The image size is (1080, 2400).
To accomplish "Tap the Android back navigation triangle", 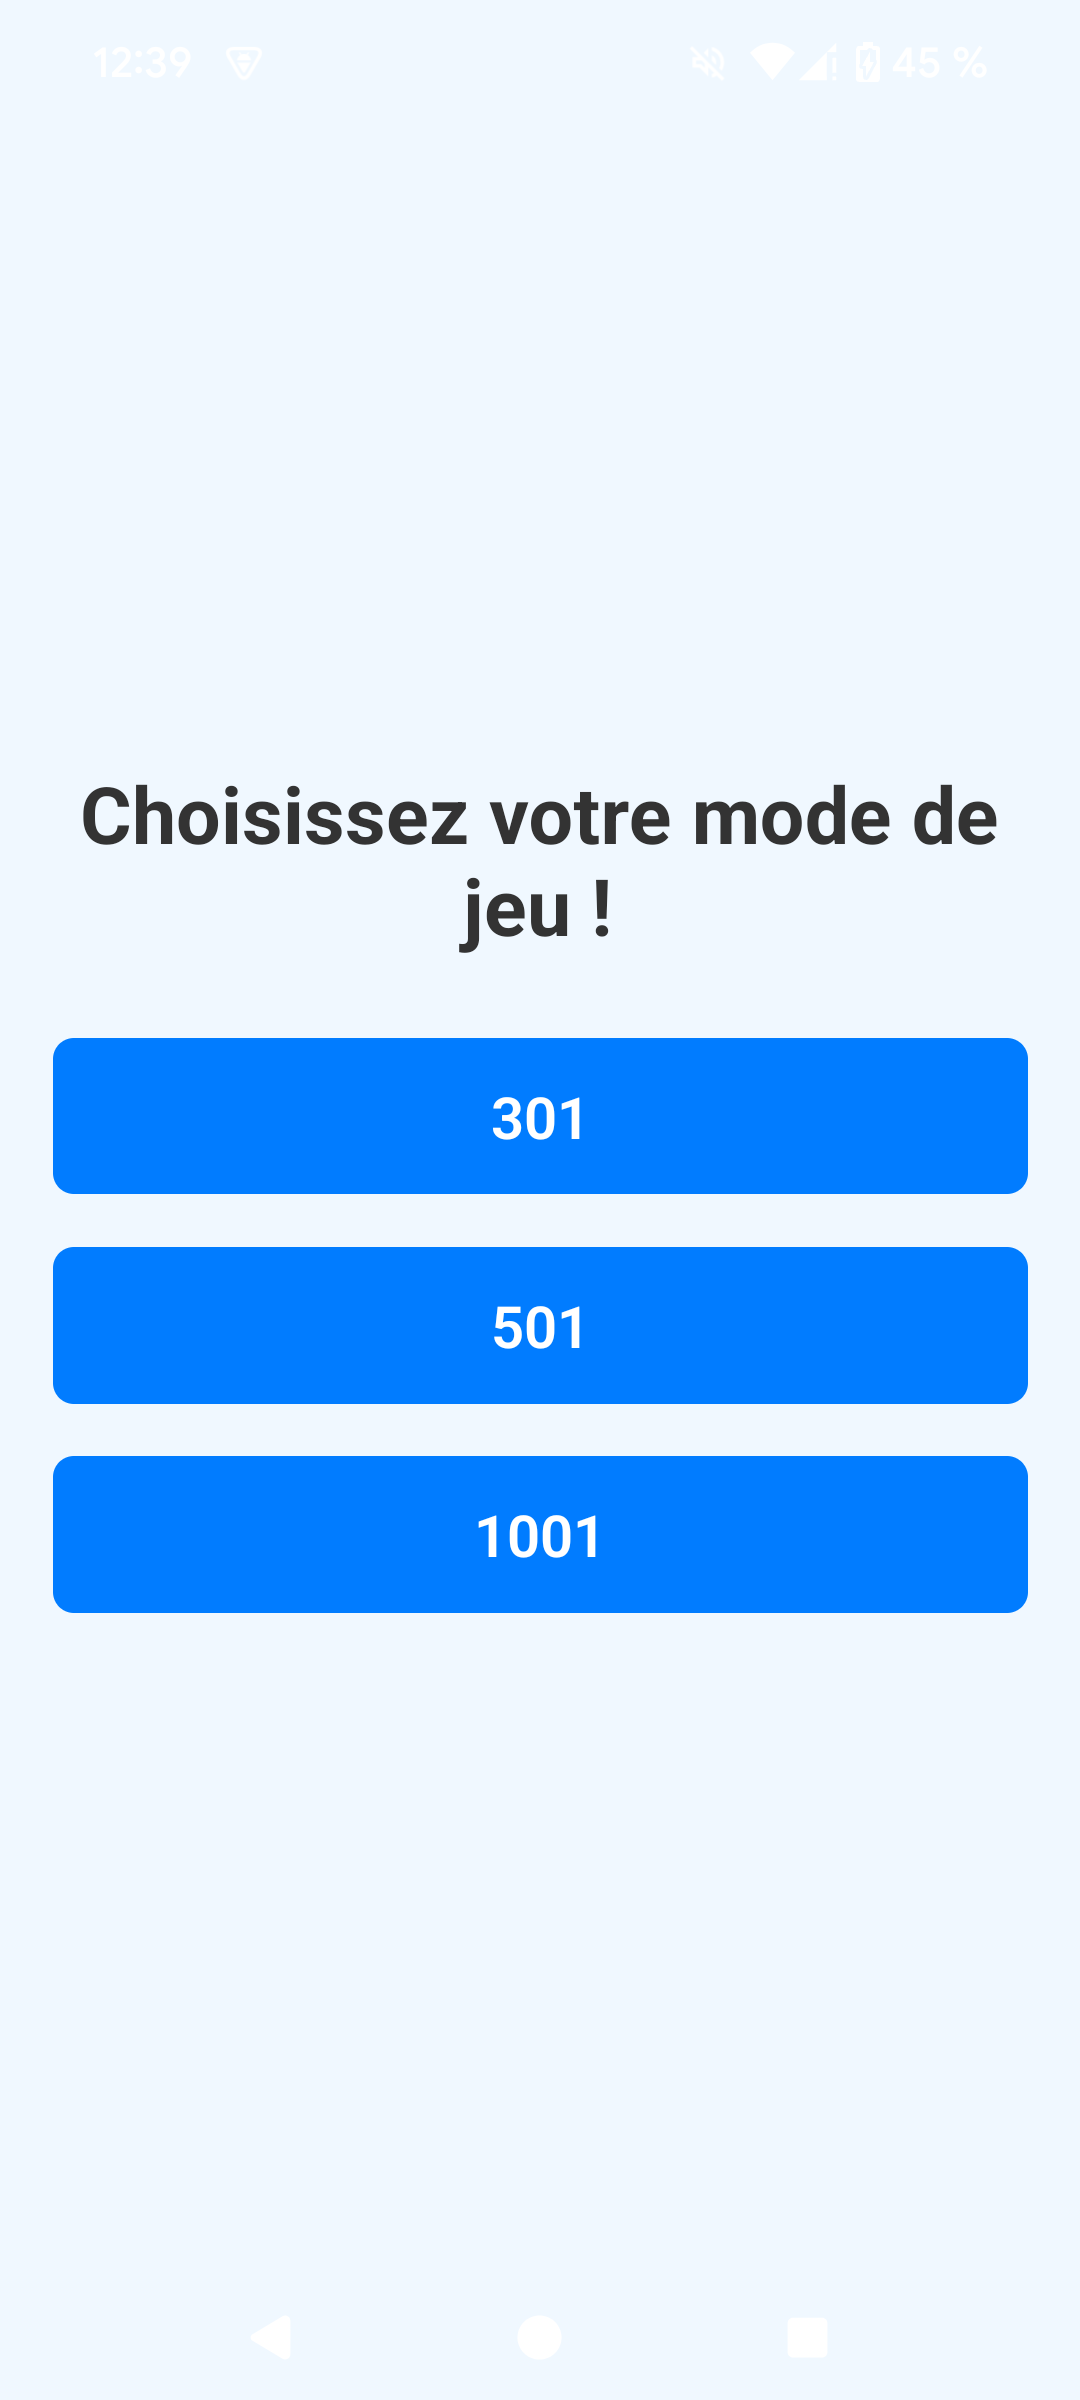I will click(271, 2337).
